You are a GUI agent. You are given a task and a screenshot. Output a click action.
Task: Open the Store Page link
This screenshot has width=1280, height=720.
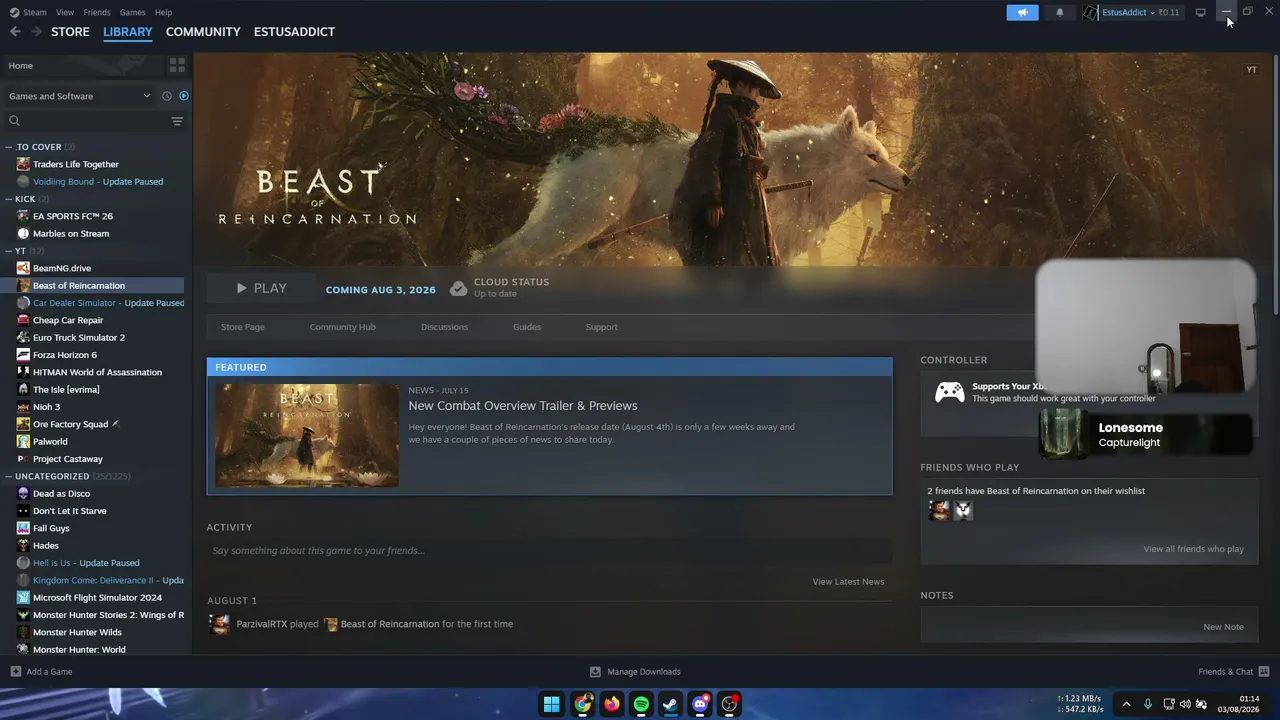(243, 327)
